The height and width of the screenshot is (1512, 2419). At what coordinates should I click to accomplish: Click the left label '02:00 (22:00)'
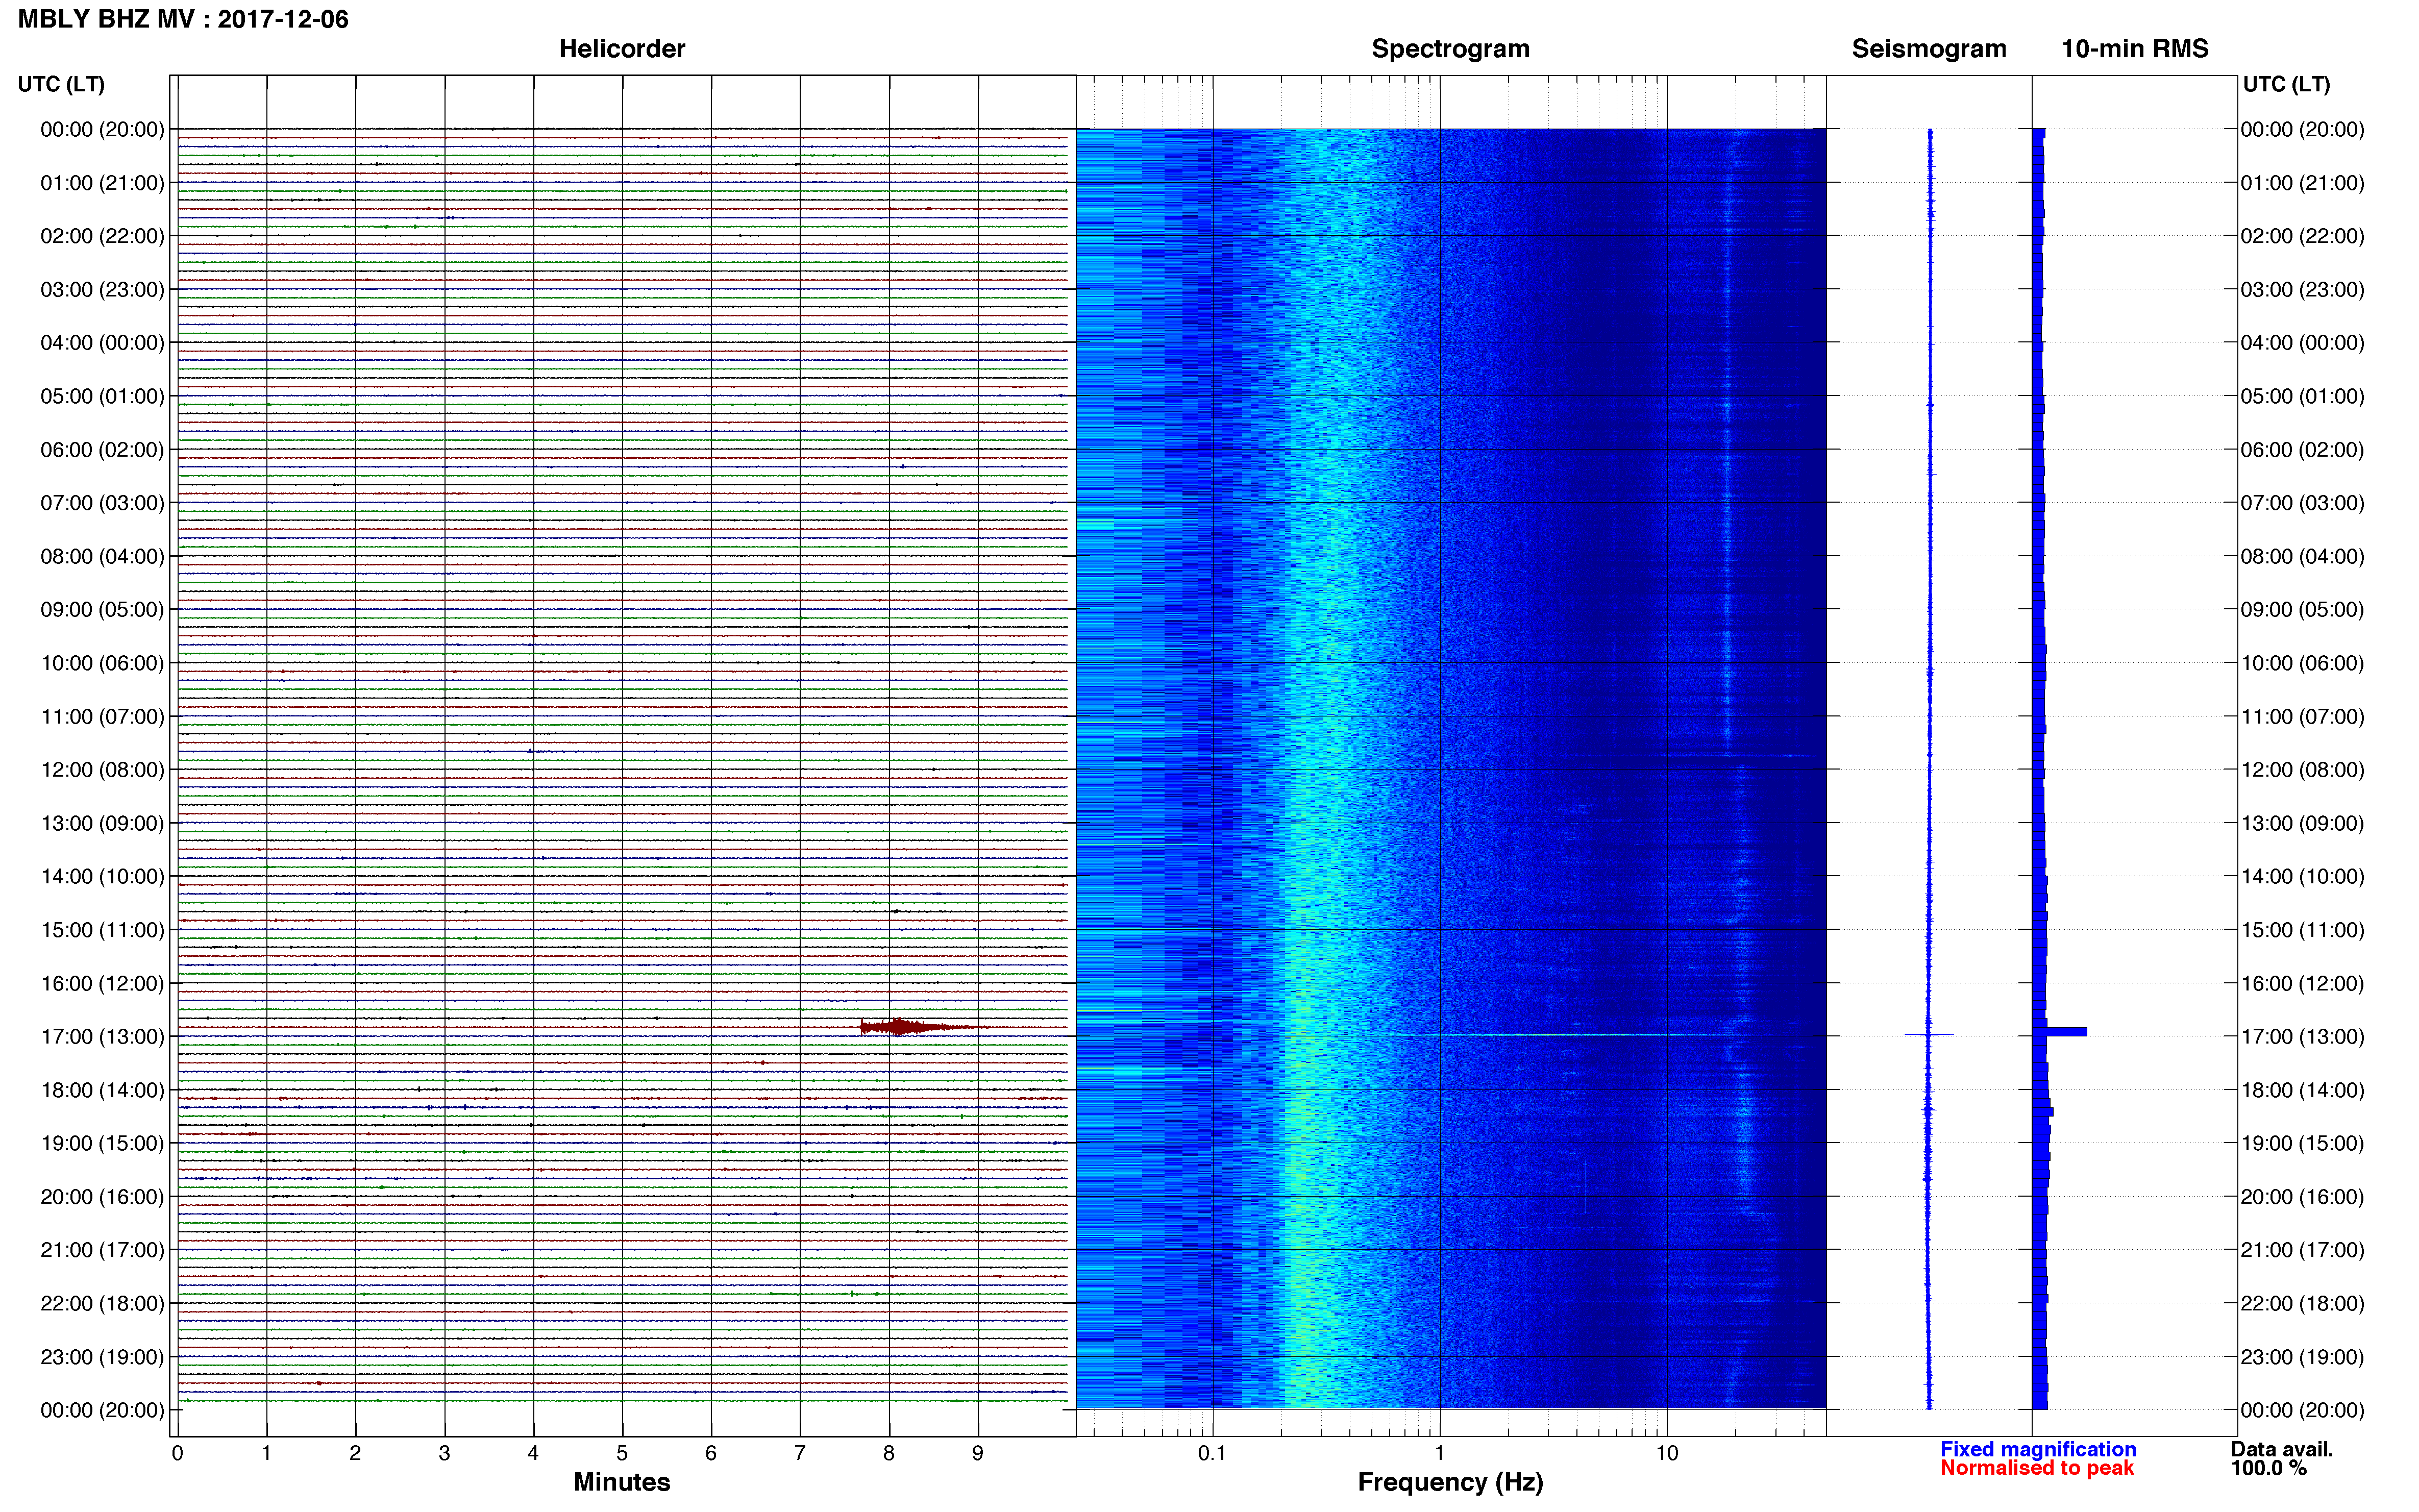(102, 236)
